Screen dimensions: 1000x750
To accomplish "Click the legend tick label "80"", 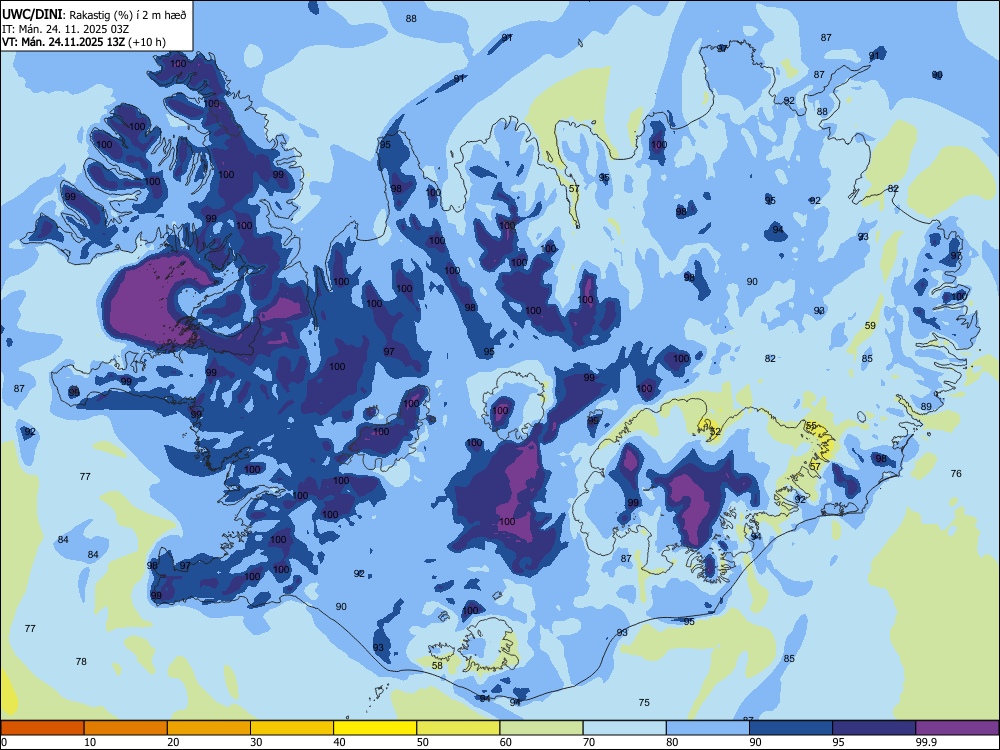I will coord(672,742).
